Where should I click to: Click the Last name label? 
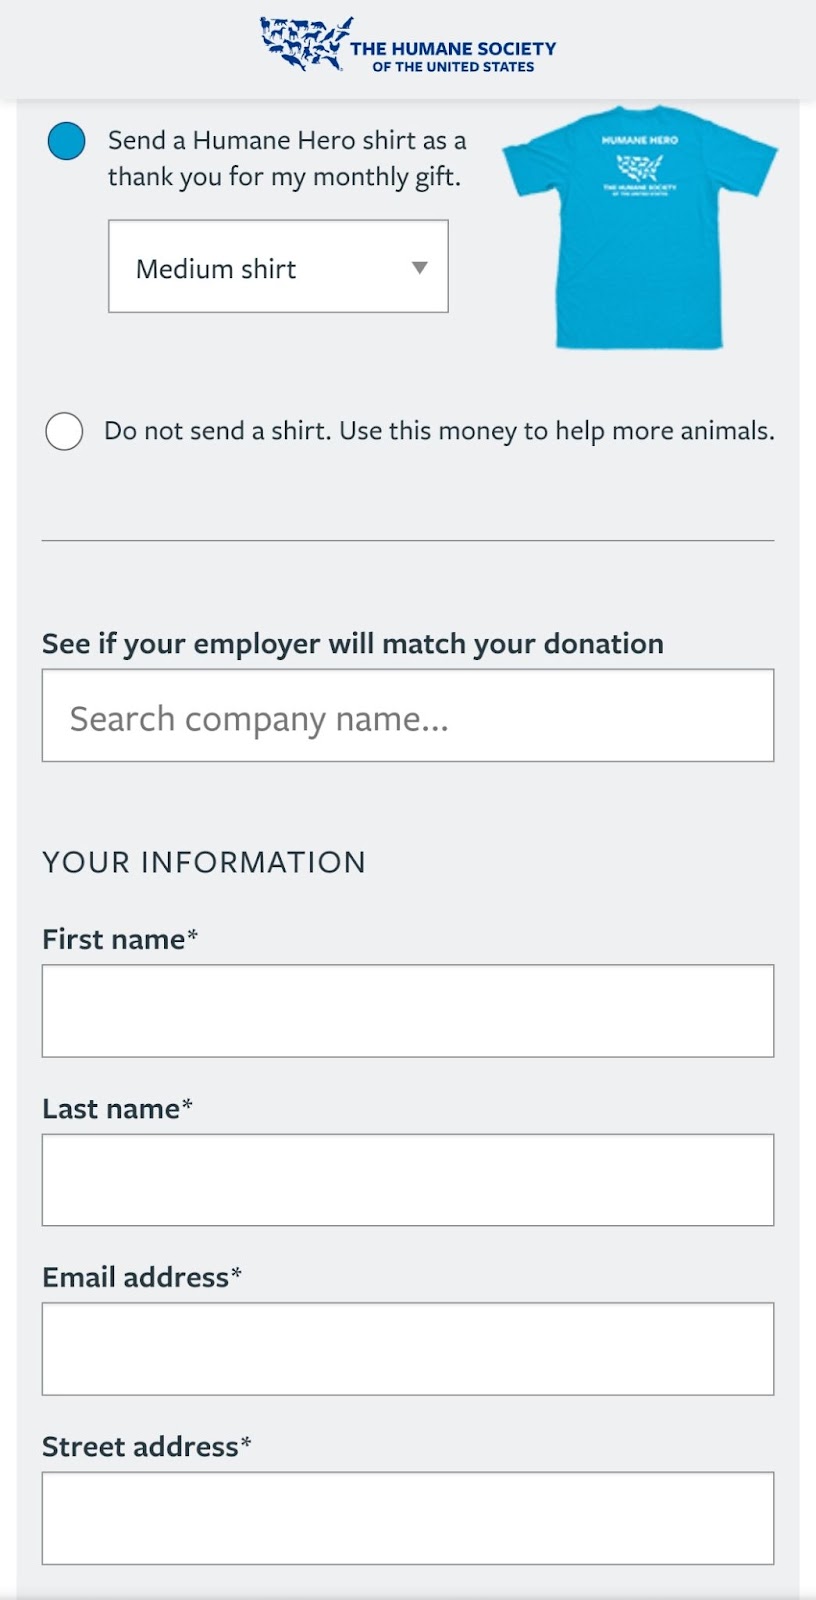tap(117, 1108)
